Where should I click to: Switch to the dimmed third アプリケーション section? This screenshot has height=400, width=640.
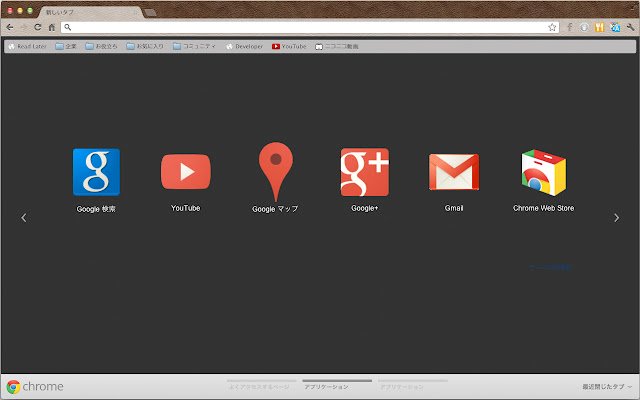point(413,385)
